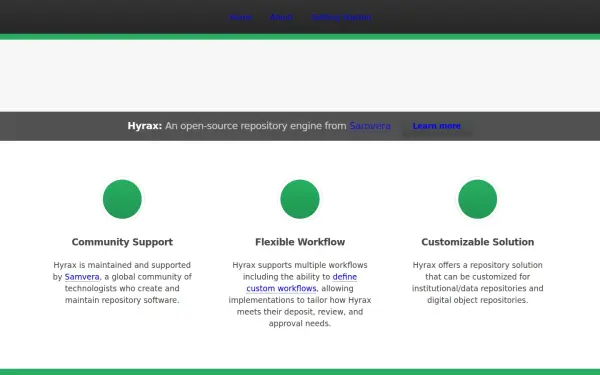
Task: Open the About navigation link
Action: point(281,17)
